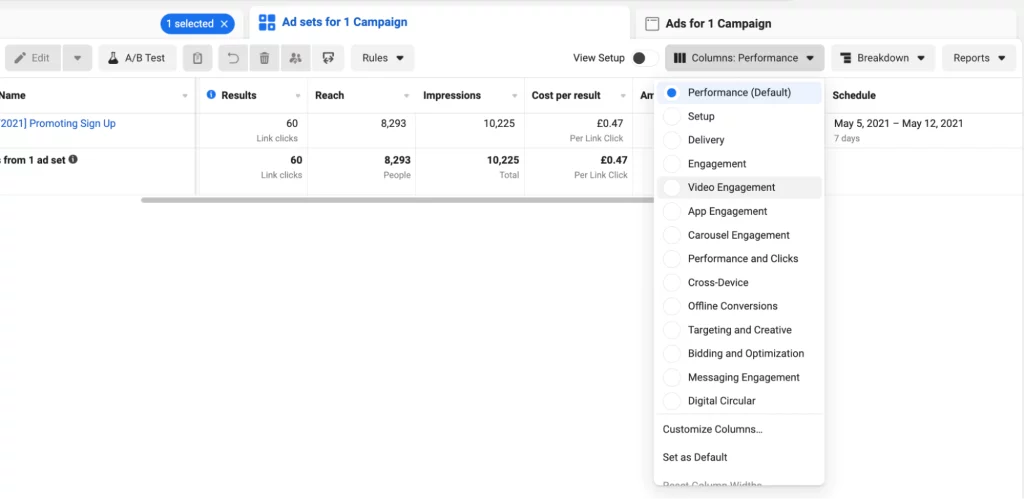This screenshot has height=499, width=1024.
Task: Click info icon beside 'from 1 ad set'
Action: [73, 159]
